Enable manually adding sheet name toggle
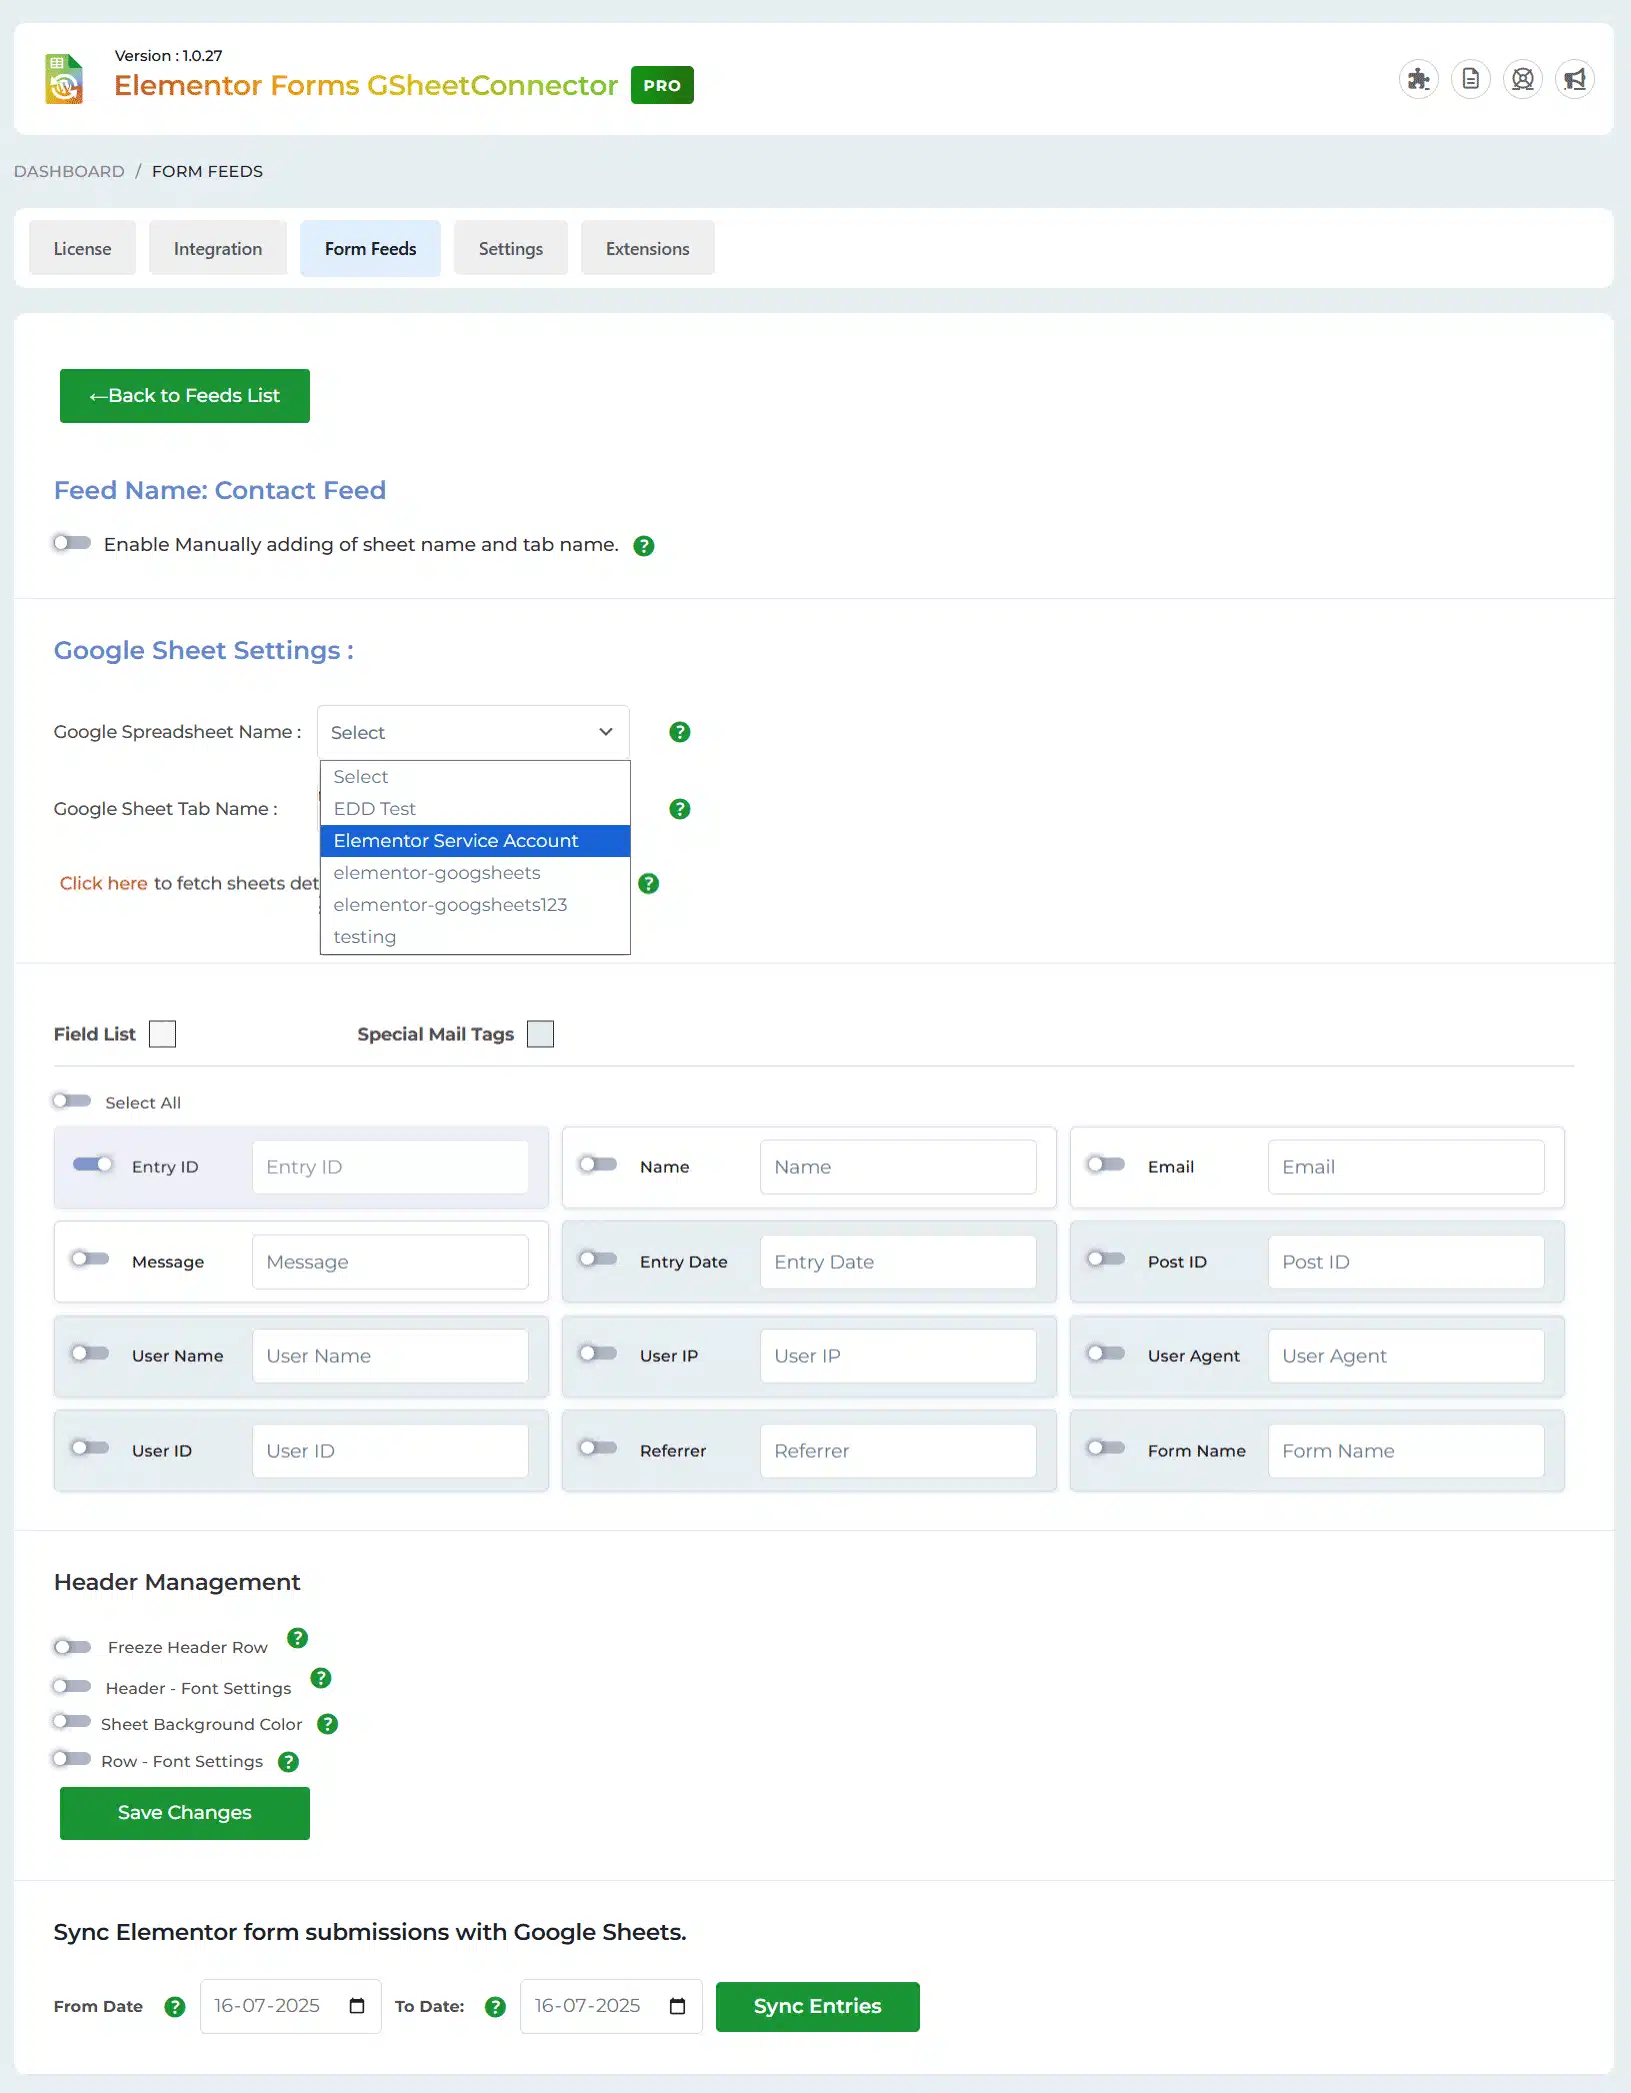Viewport: 1631px width, 2093px height. (72, 543)
